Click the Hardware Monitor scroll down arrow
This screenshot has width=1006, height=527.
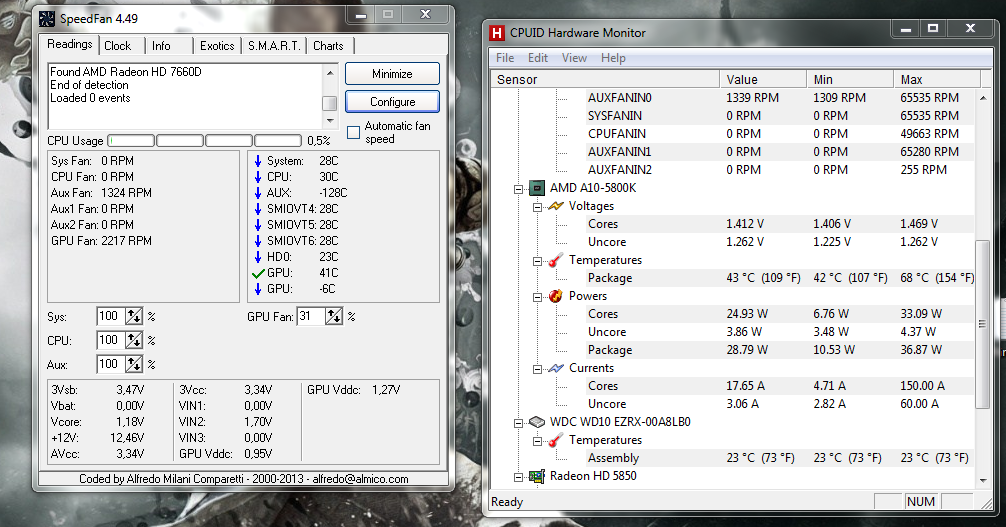coord(983,480)
